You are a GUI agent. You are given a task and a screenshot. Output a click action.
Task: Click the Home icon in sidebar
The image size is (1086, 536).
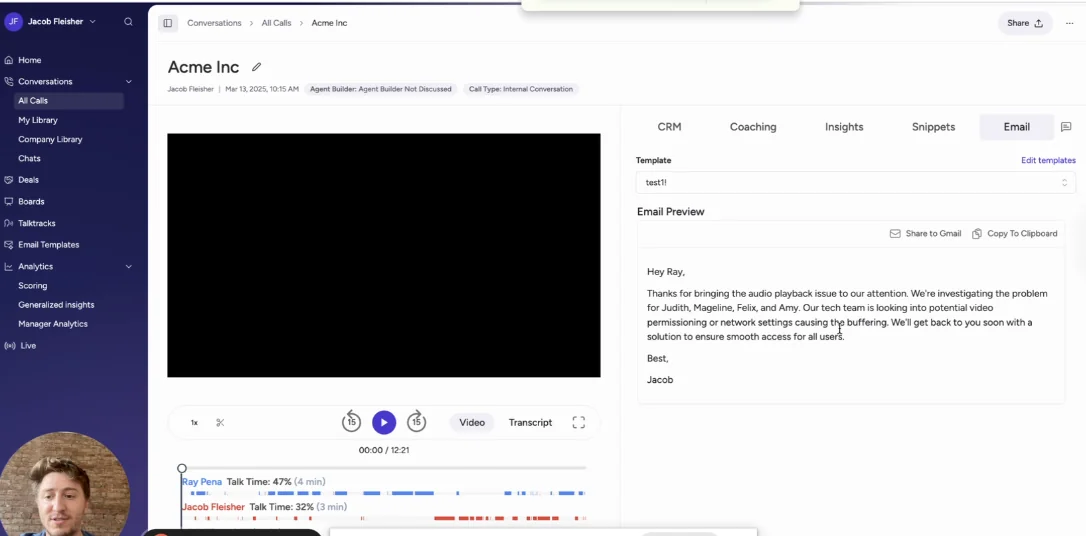click(8, 60)
